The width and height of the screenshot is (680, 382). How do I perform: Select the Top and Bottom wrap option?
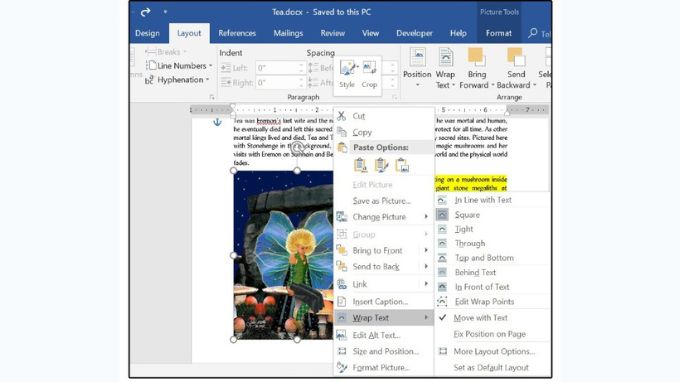[x=492, y=258]
